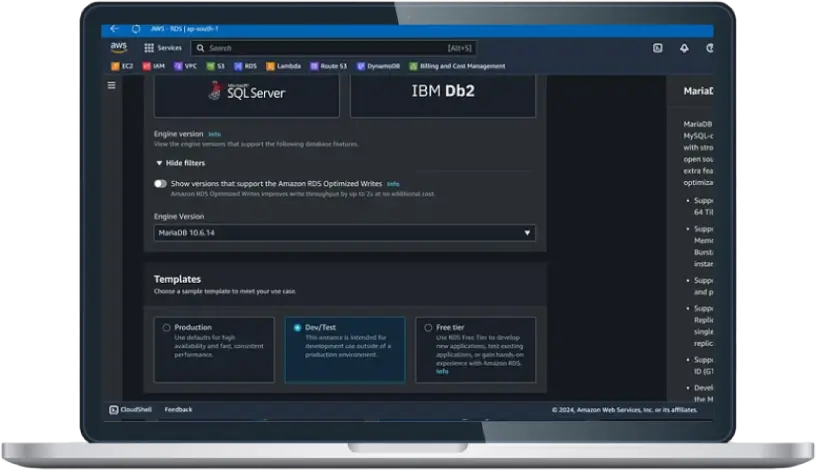Open the IAM shortcut in the favorites bar
Viewport: 816px width, 470px height.
click(x=154, y=66)
